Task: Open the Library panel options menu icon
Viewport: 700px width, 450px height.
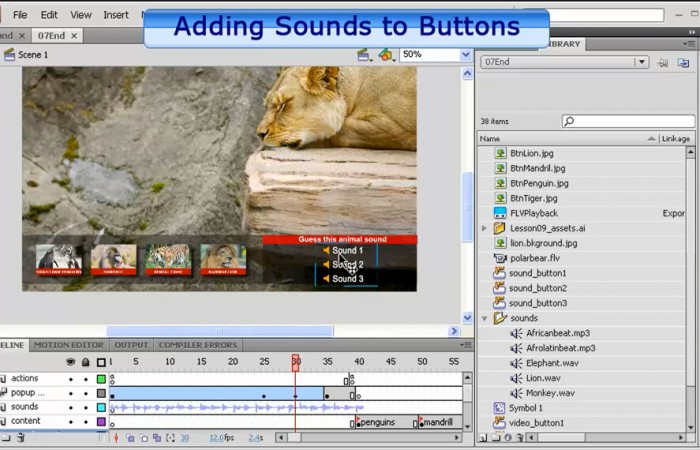Action: coord(689,44)
